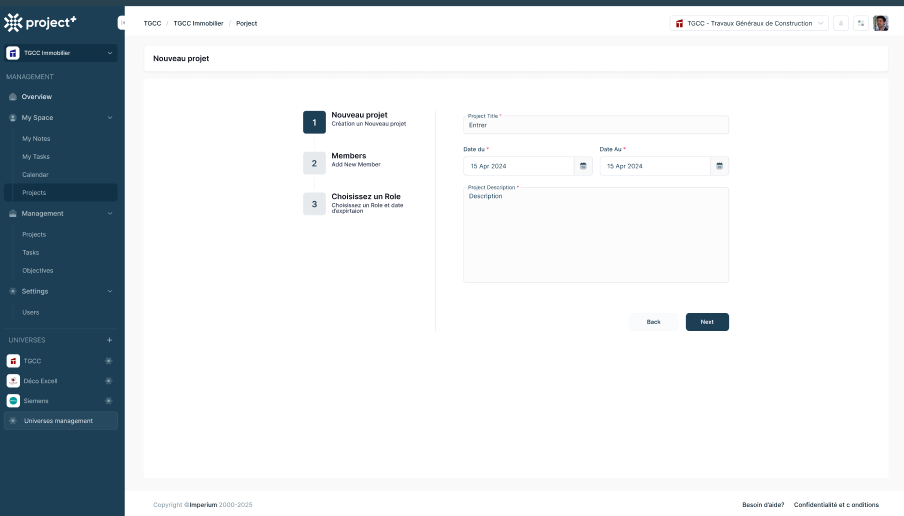The image size is (904, 516).
Task: Open Besoin d'aide? link
Action: coord(763,505)
